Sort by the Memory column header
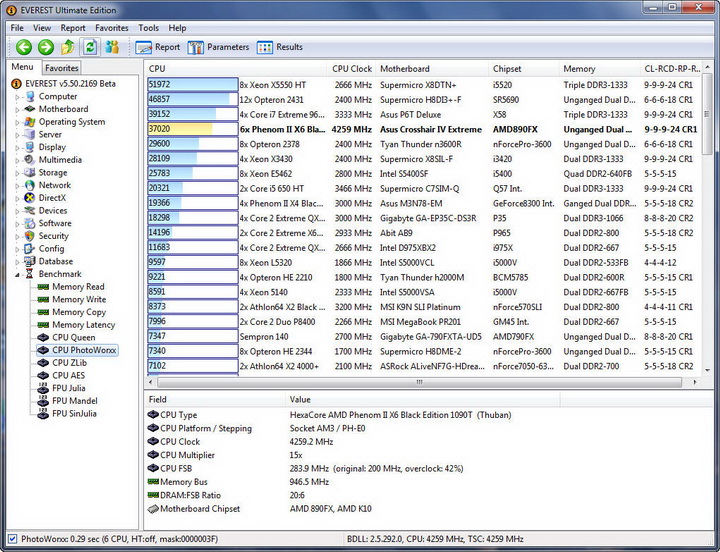This screenshot has height=552, width=720. coord(599,69)
